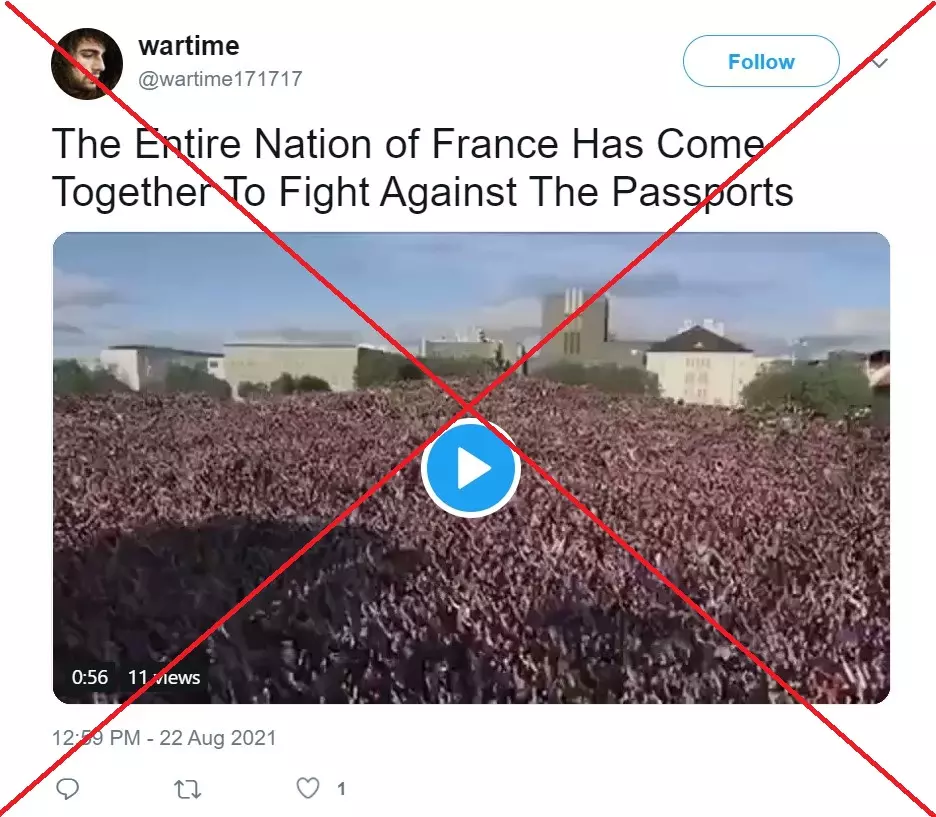
Task: Like the tweet with the heart icon
Action: tap(308, 788)
